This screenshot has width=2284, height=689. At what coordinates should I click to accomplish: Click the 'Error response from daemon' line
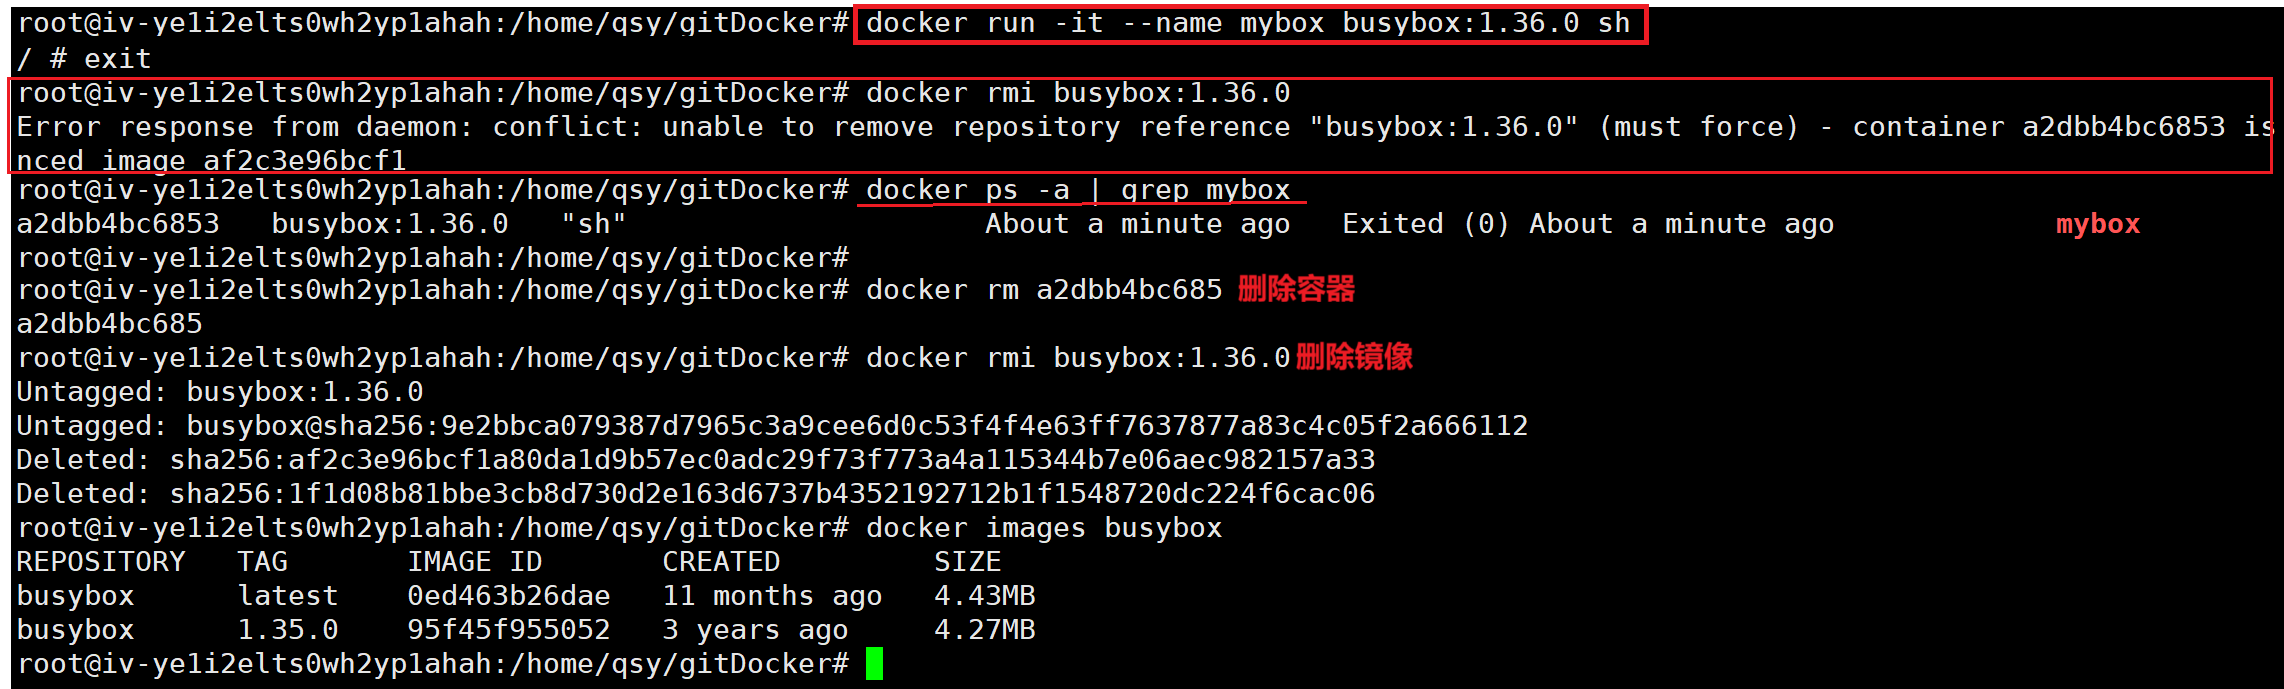[1145, 127]
